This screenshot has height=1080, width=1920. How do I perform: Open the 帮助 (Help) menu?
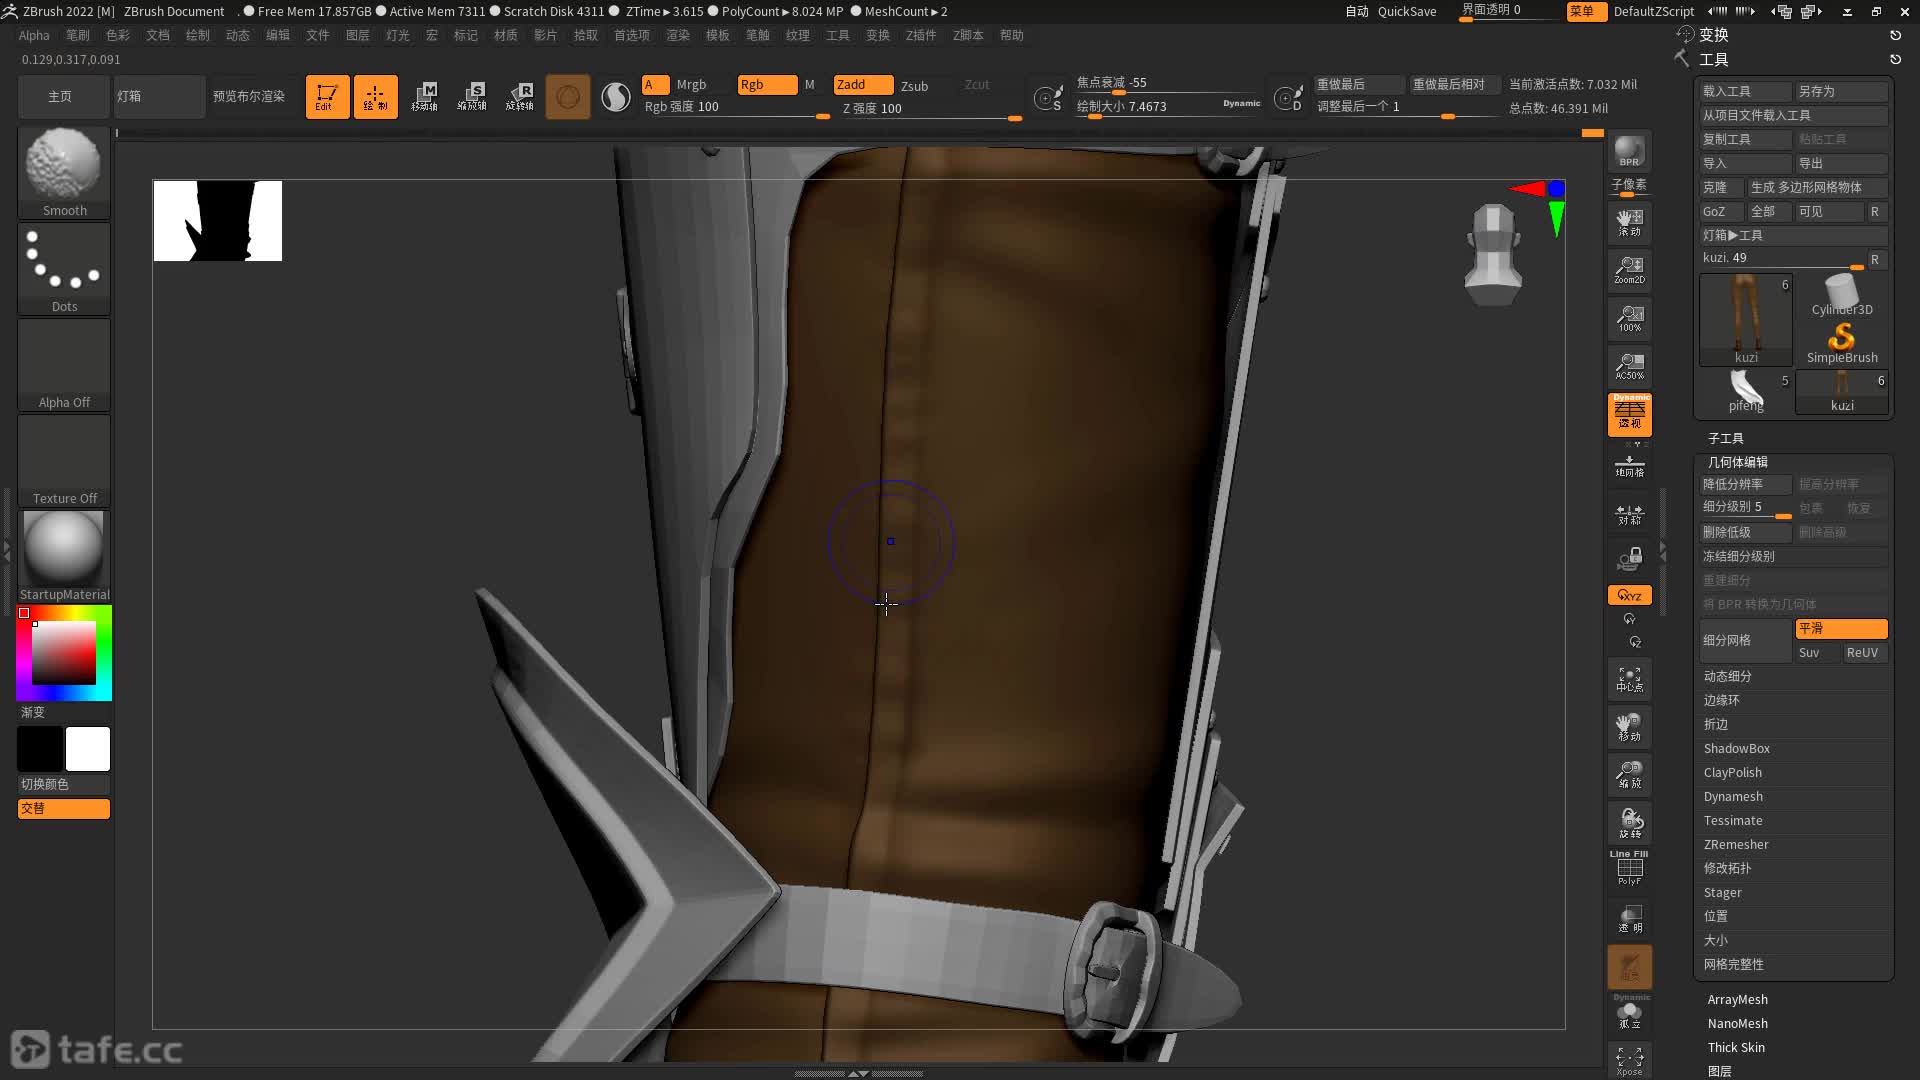tap(1011, 35)
